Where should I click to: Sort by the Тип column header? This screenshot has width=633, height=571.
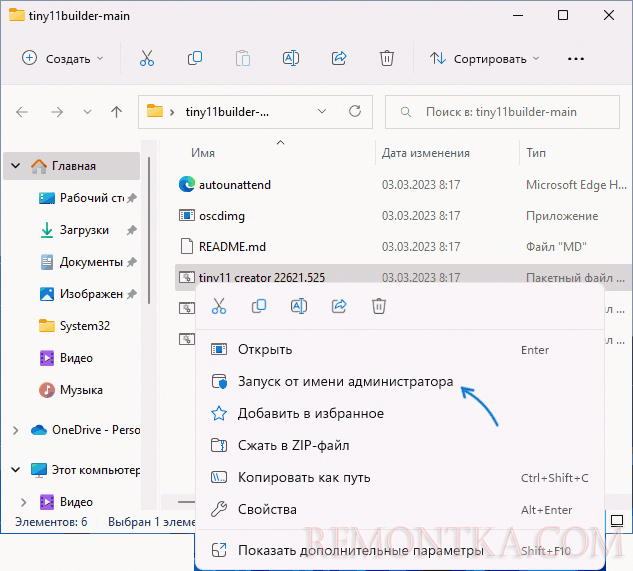[536, 153]
